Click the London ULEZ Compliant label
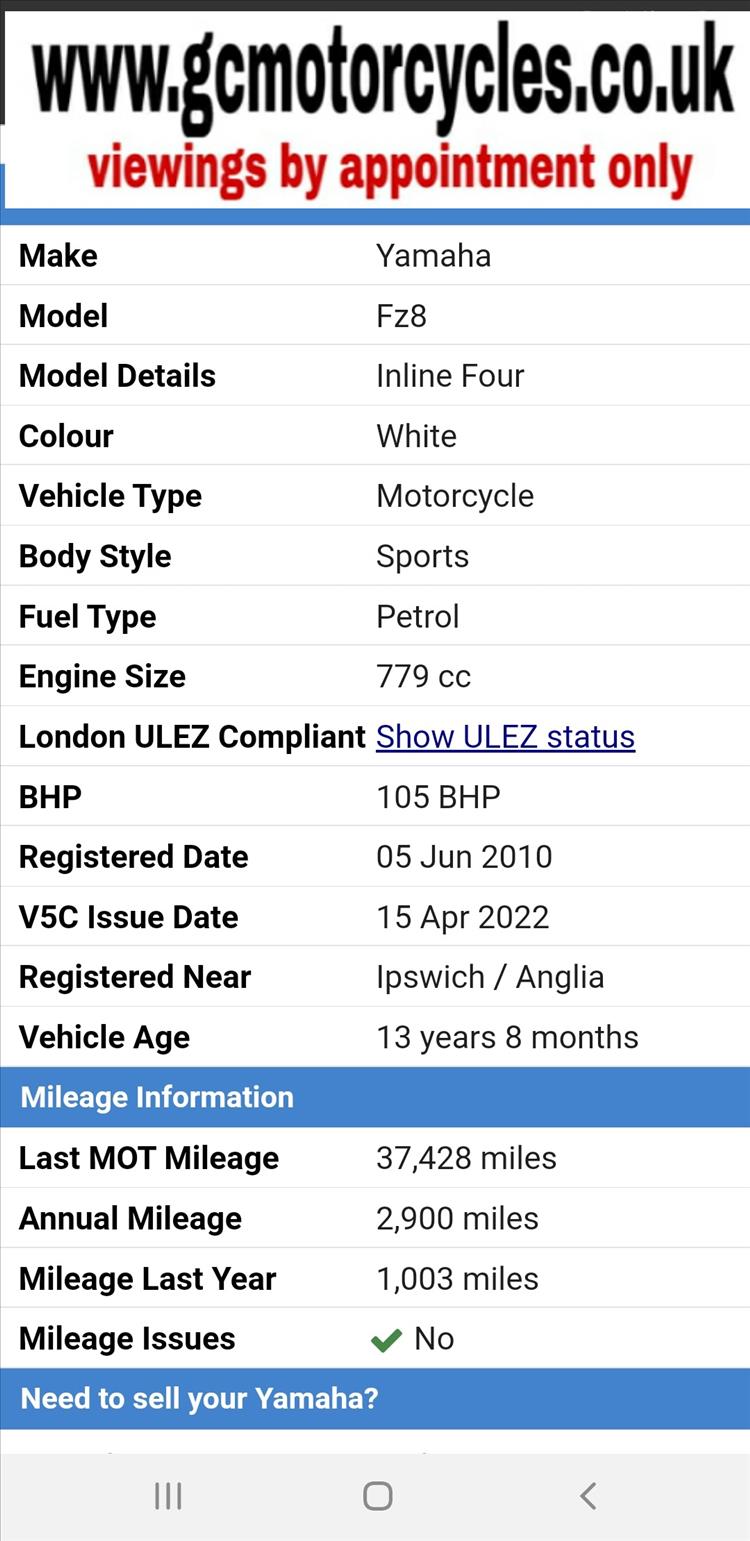 (192, 737)
